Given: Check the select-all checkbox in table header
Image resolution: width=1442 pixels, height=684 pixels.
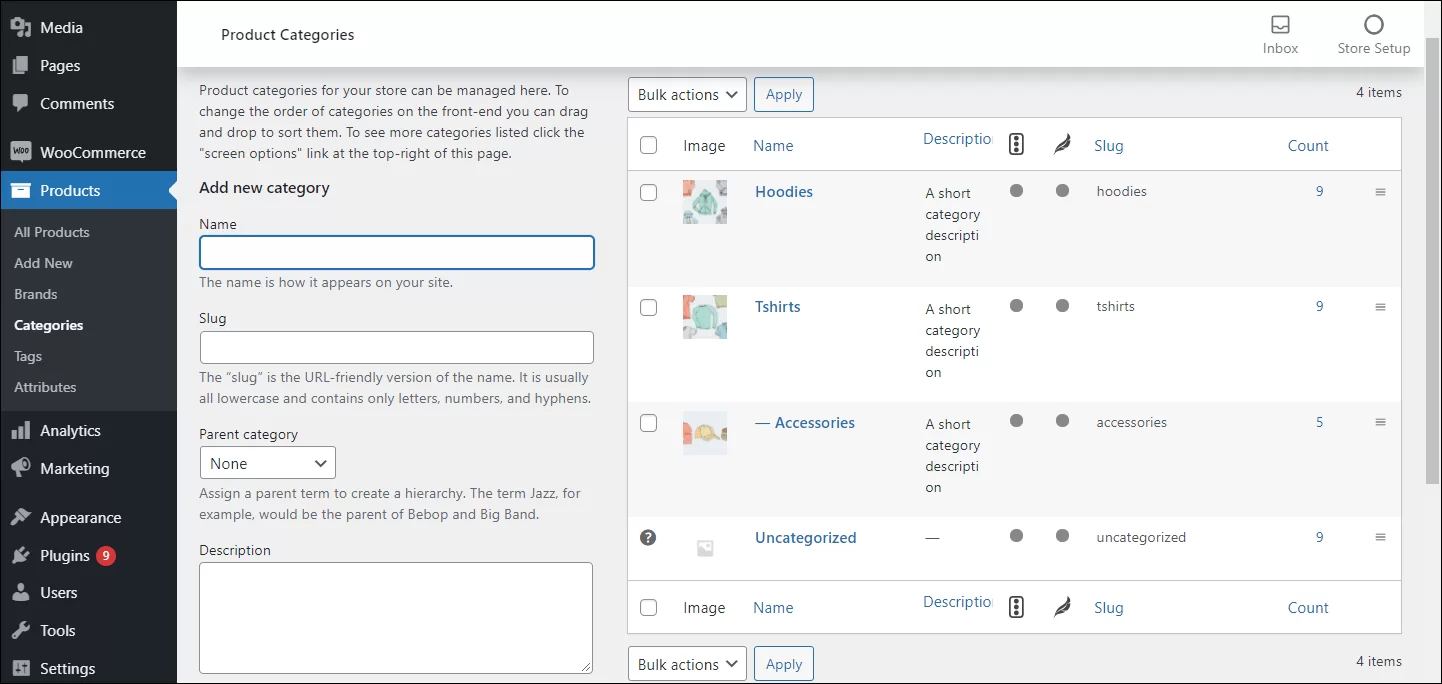Looking at the screenshot, I should click(648, 144).
